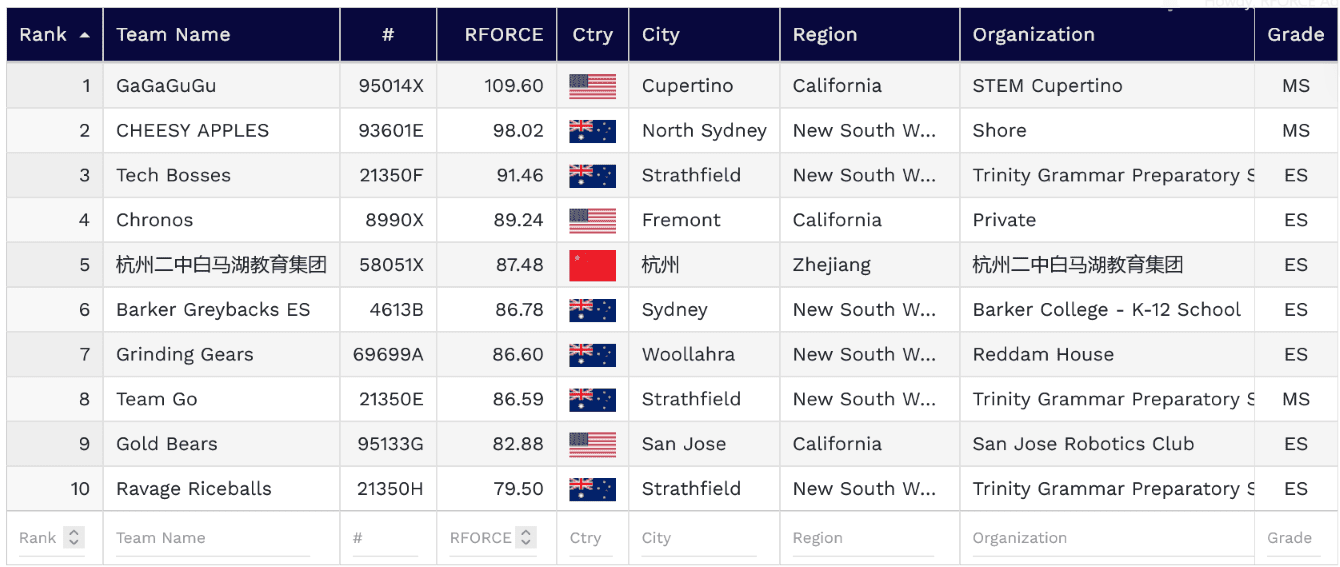Sort by the Team Name column header

pos(173,35)
